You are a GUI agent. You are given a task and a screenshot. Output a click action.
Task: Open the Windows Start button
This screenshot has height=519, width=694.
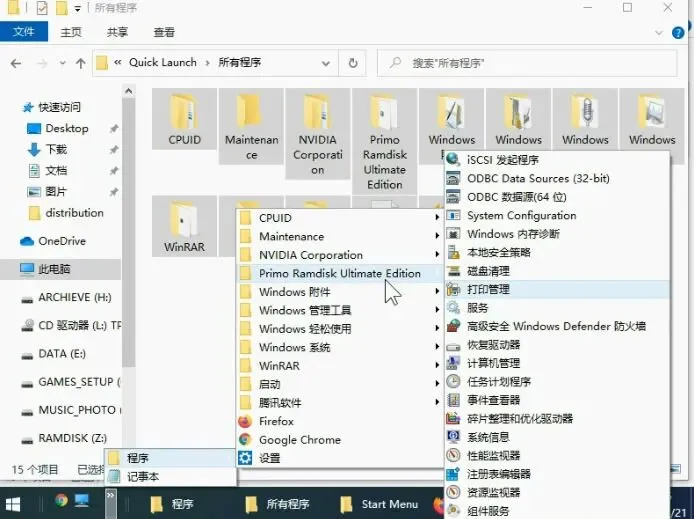pos(12,504)
